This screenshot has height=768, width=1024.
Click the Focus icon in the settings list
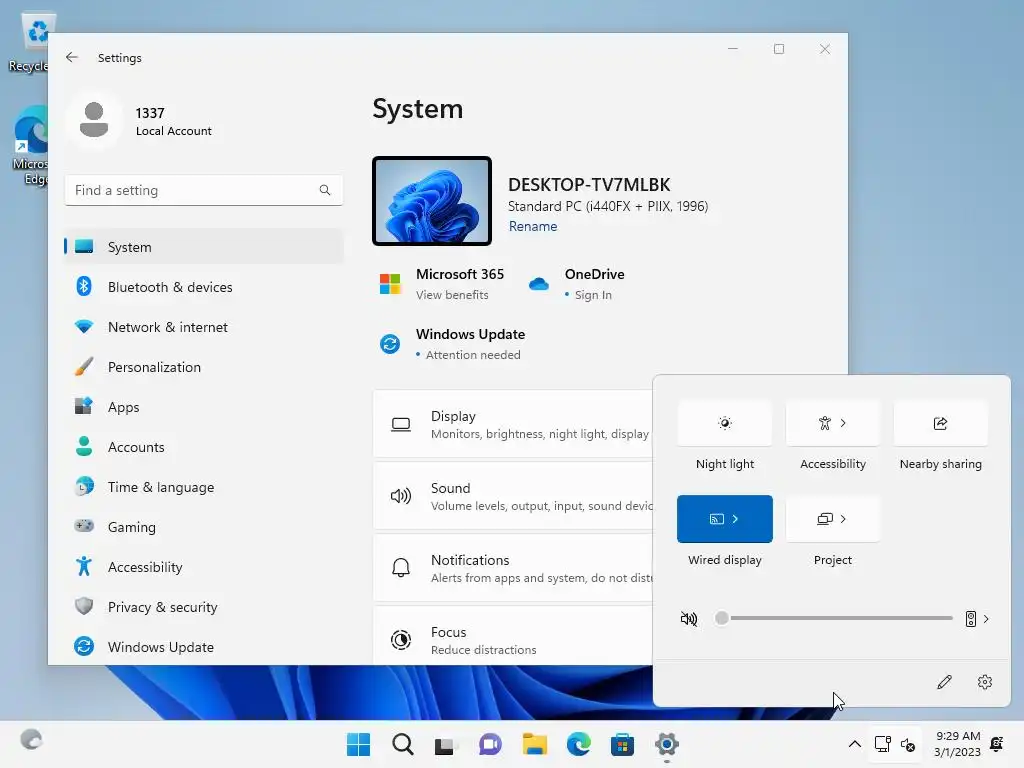point(401,640)
